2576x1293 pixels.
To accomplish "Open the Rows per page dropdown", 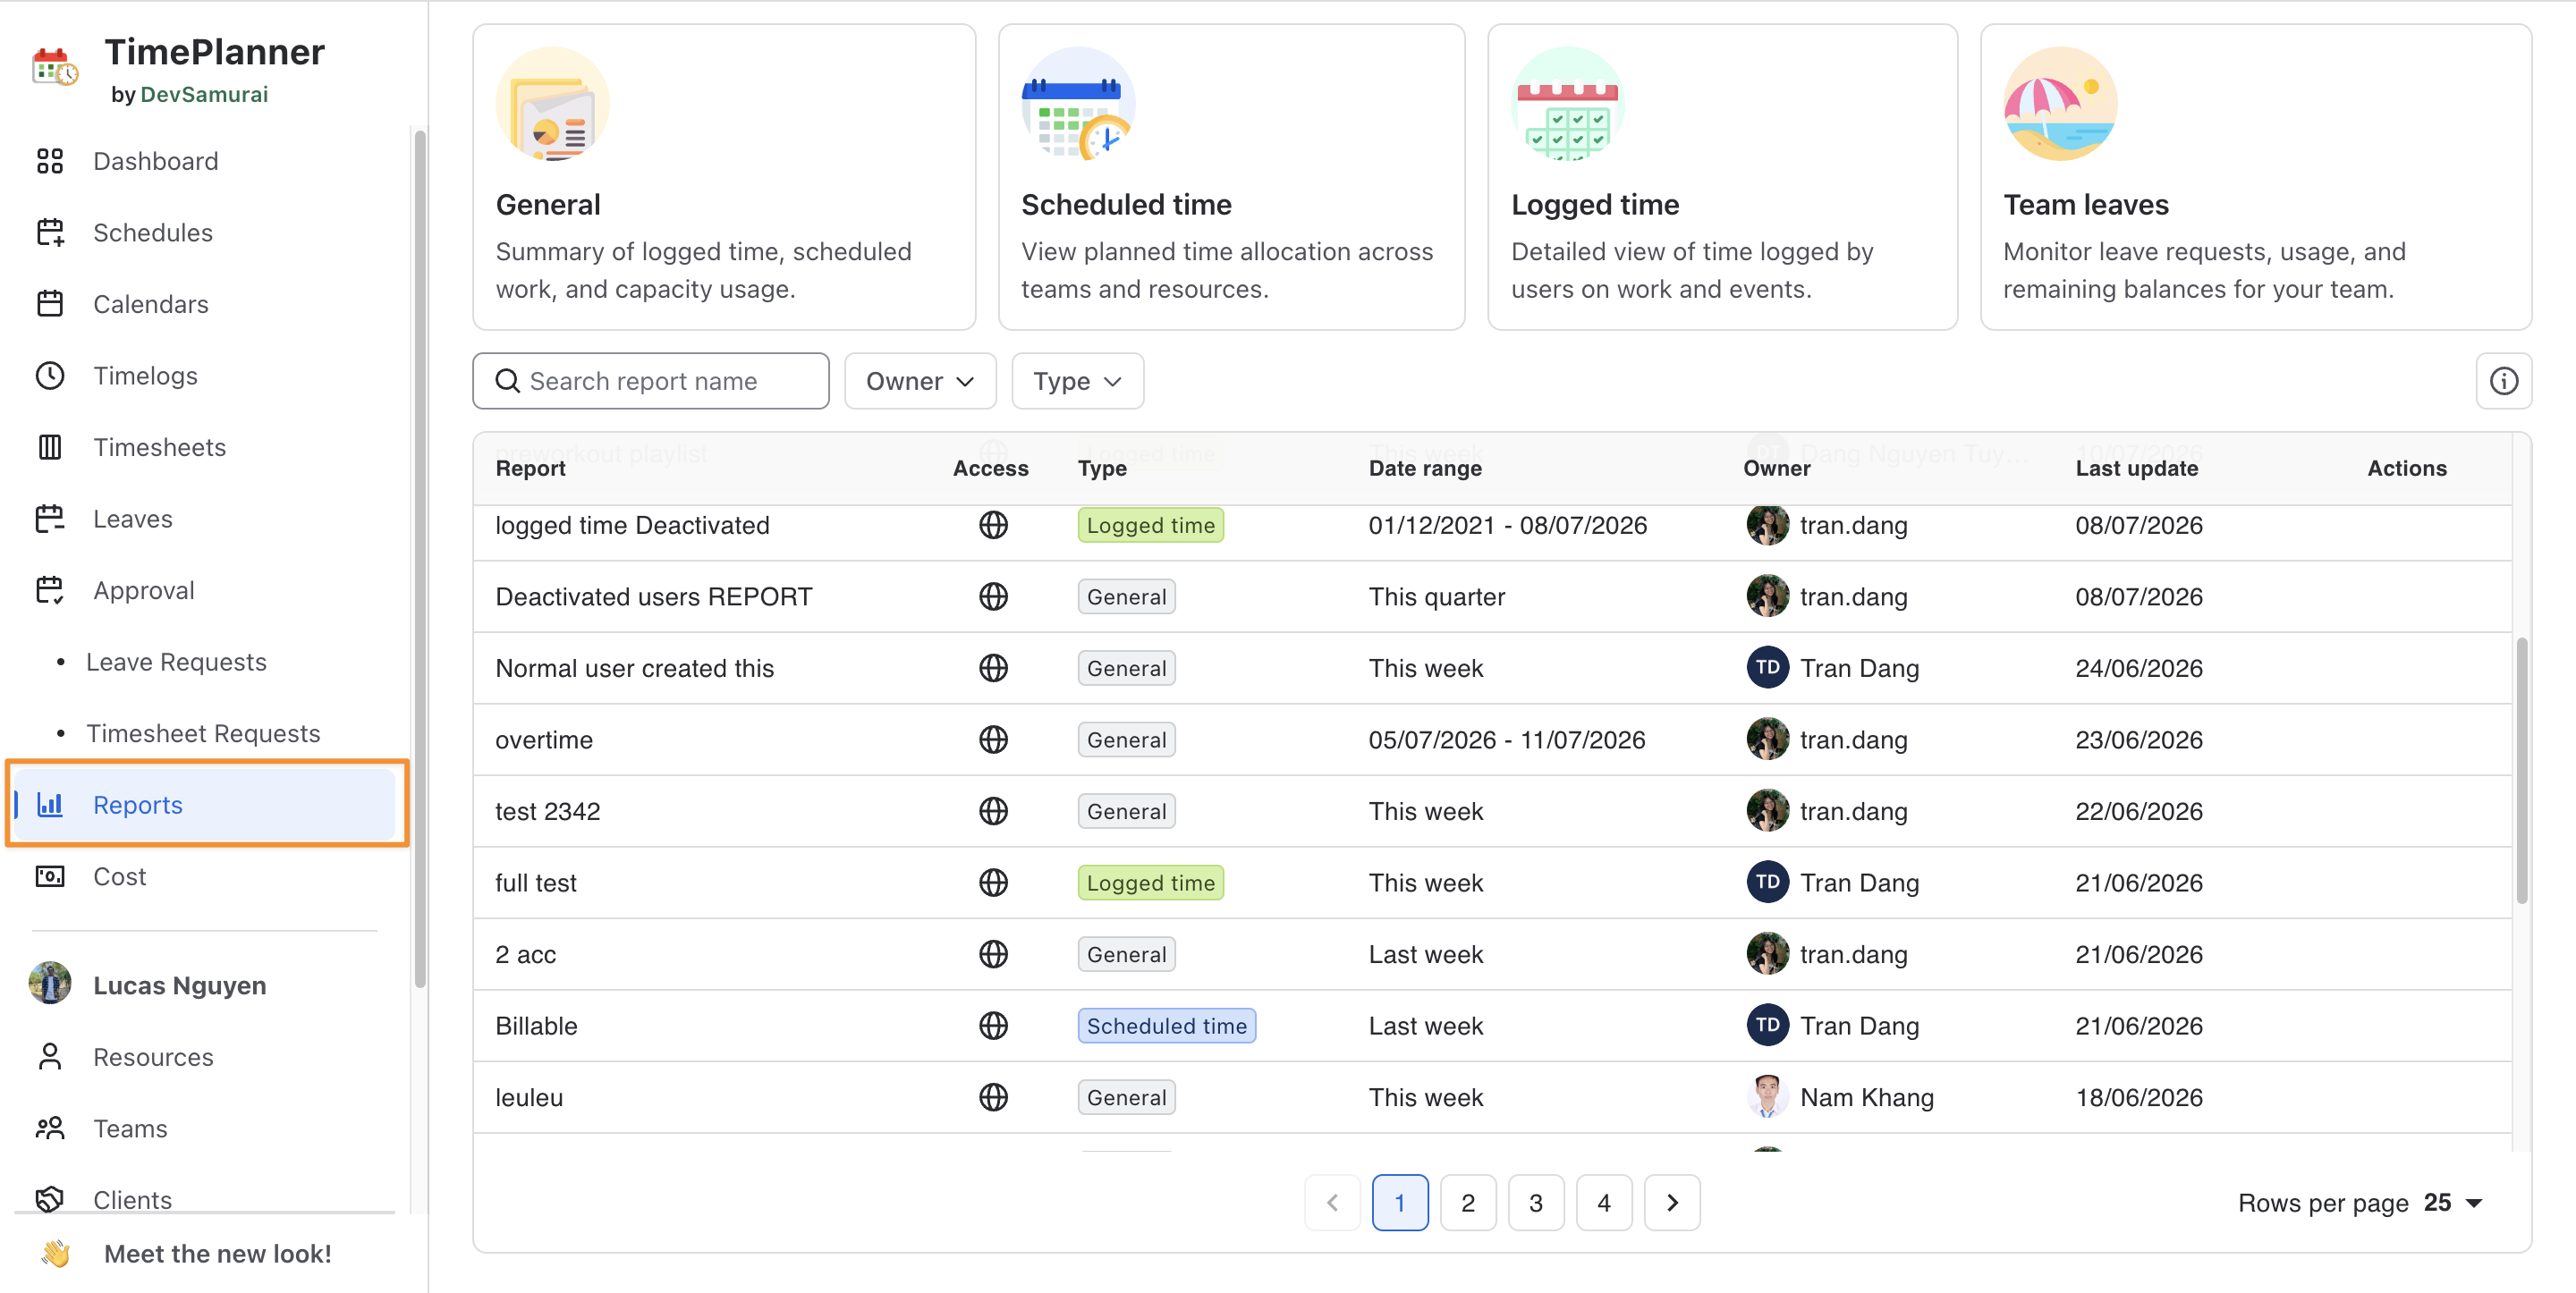I will coord(2453,1203).
